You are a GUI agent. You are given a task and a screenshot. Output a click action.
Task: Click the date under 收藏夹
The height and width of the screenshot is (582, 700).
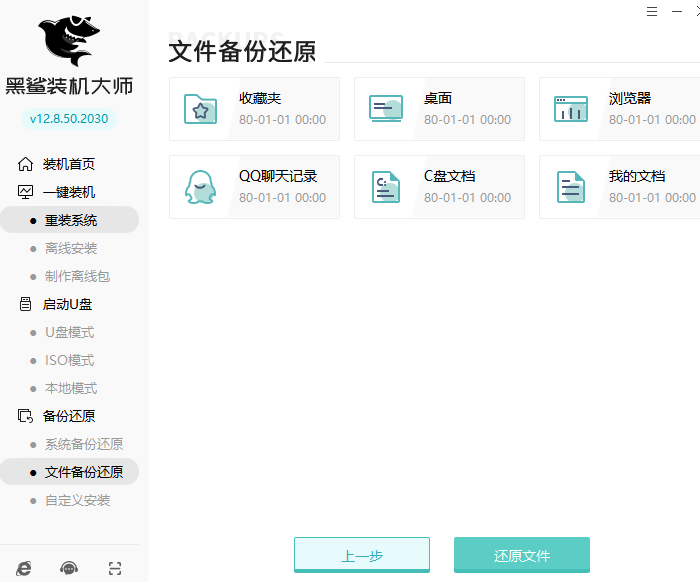(282, 120)
